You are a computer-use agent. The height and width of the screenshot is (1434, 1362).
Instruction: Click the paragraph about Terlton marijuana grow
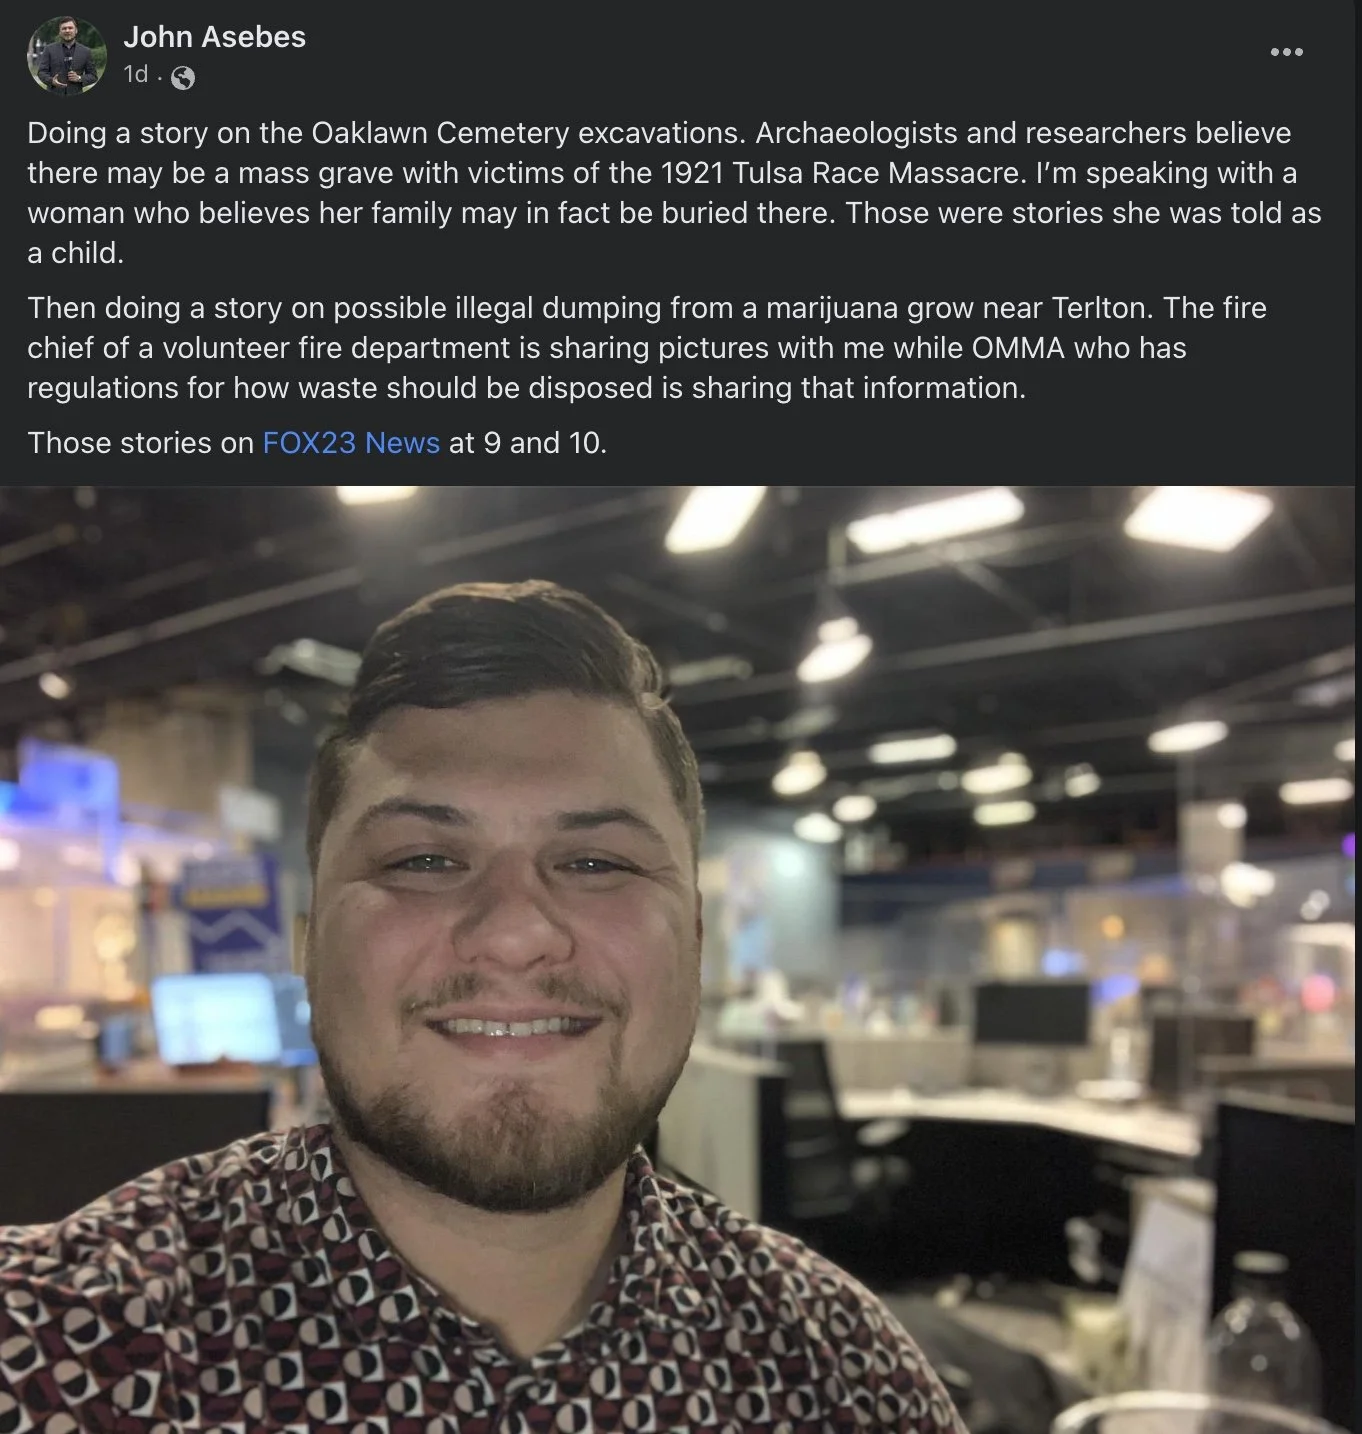(x=647, y=348)
